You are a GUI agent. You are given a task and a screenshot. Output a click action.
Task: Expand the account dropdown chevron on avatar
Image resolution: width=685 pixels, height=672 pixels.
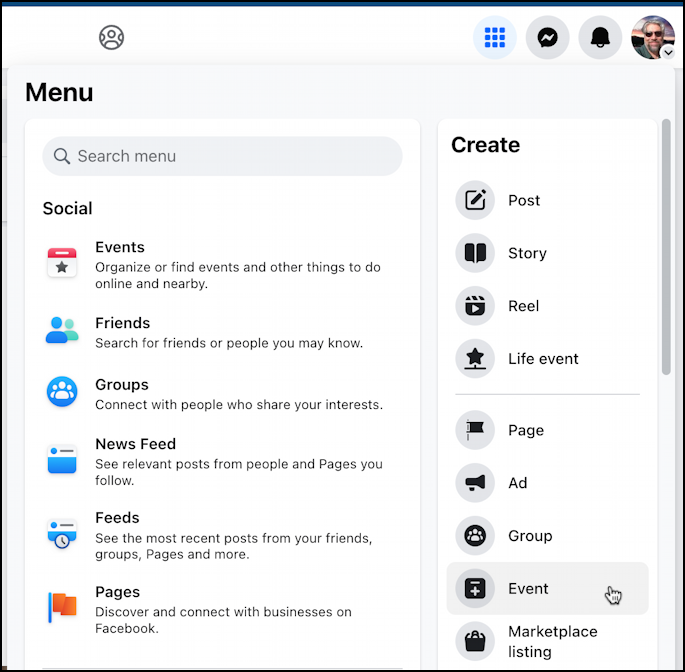668,52
